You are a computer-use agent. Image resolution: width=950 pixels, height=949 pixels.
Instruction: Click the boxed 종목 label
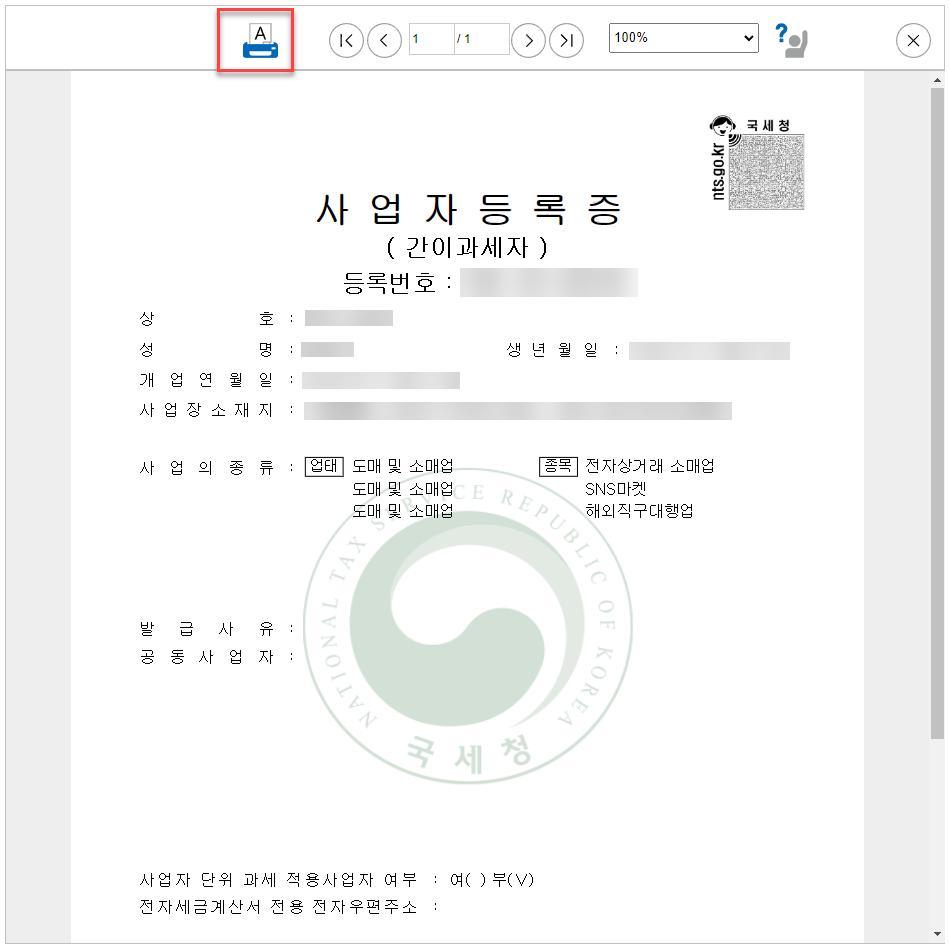pyautogui.click(x=558, y=466)
